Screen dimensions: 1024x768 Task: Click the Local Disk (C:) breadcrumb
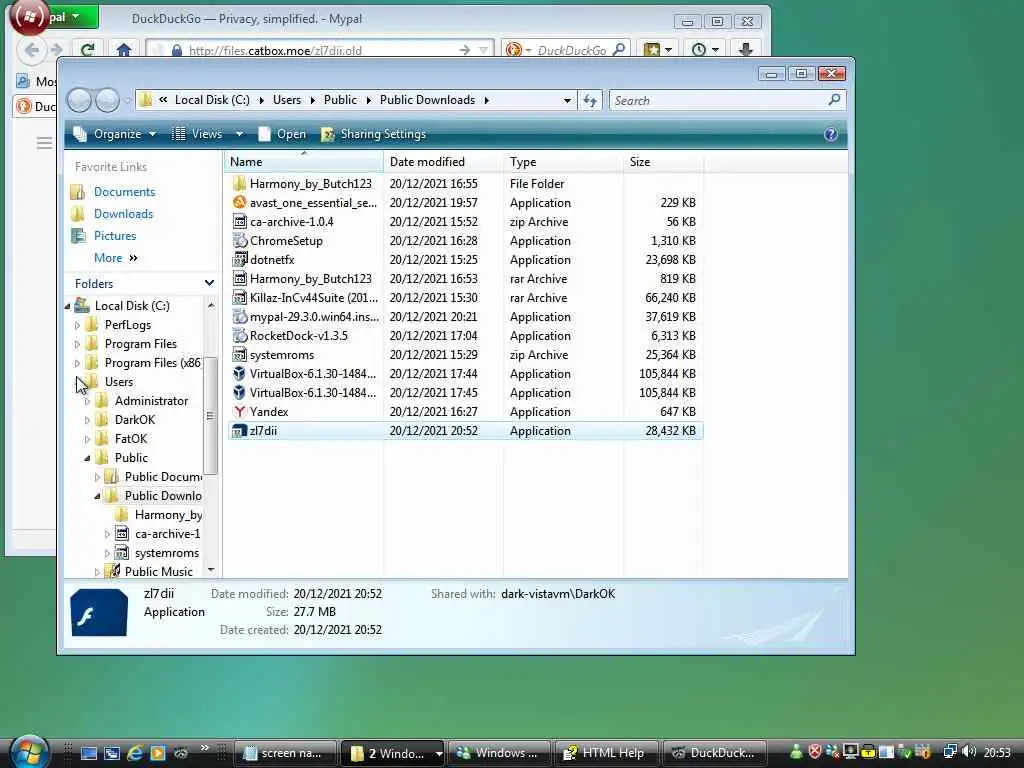click(x=212, y=100)
